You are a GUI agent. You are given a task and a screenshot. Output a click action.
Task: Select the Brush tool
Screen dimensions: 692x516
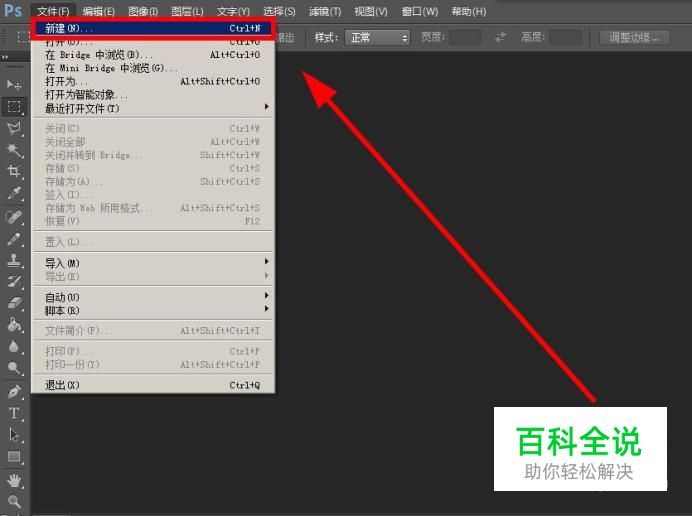pos(14,239)
